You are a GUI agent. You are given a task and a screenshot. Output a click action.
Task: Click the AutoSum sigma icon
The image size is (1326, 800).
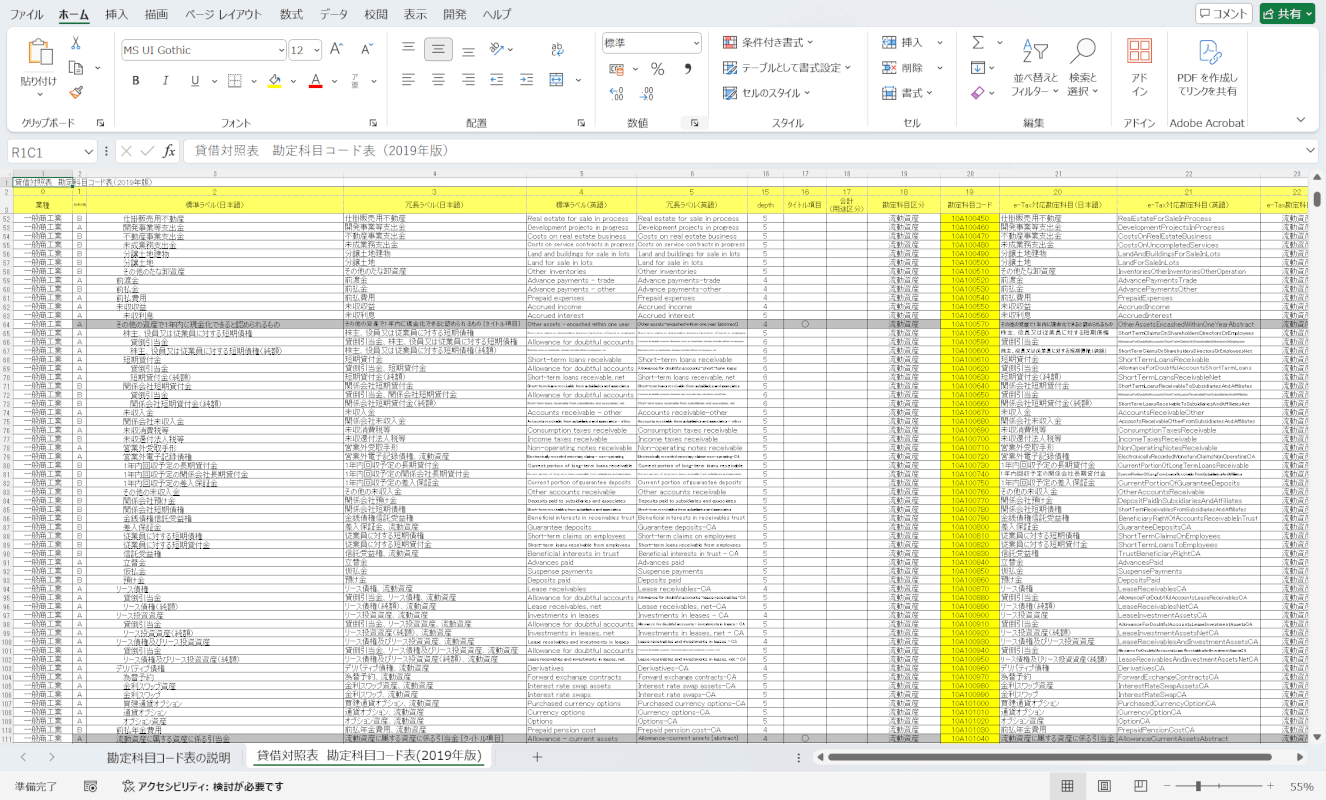[x=978, y=42]
